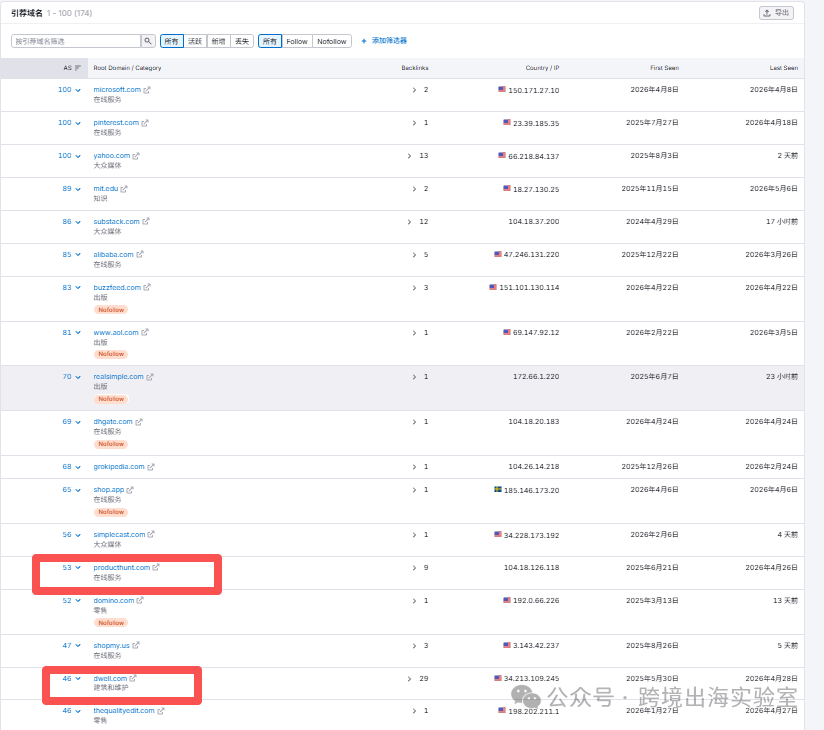Click the plus icon to add filter
The width and height of the screenshot is (824, 730).
[364, 41]
